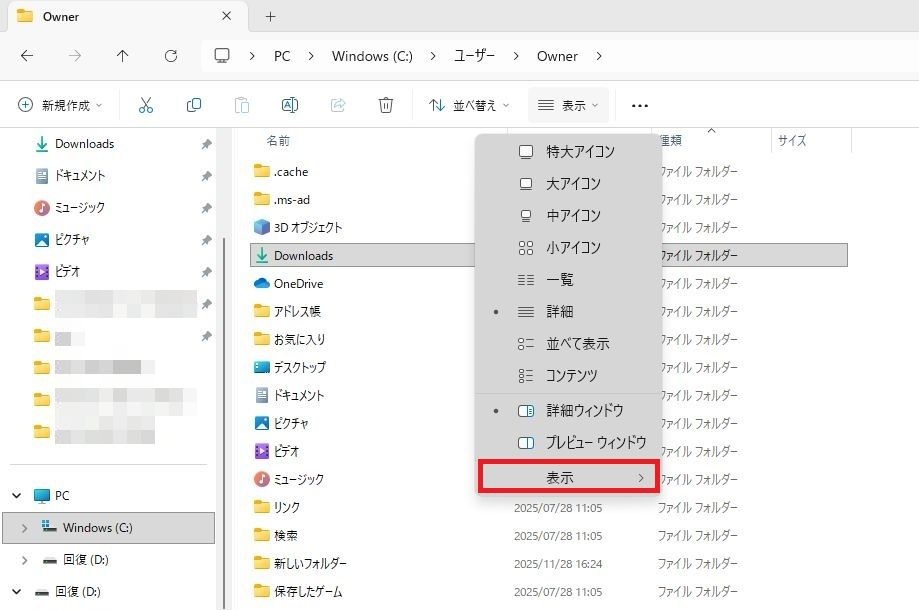Click the Rename icon in toolbar

290,105
